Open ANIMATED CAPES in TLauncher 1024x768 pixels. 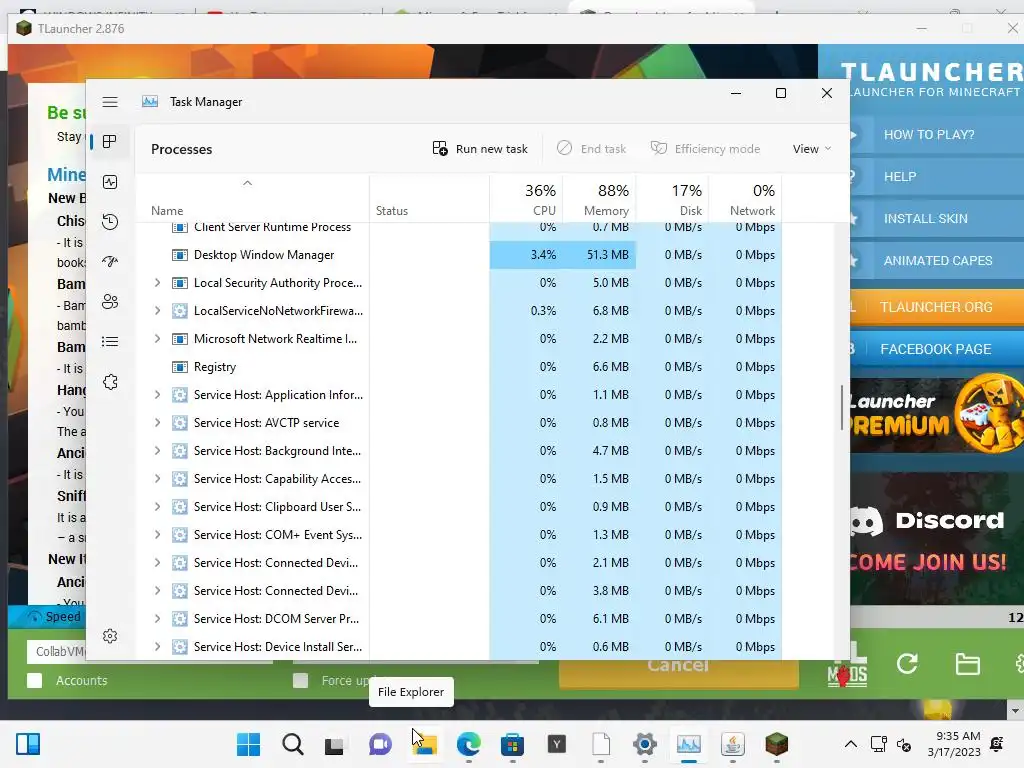click(x=936, y=261)
